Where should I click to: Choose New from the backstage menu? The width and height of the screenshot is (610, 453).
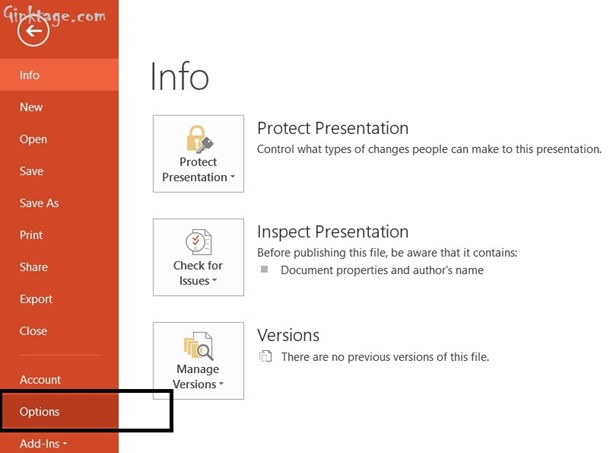click(59, 107)
